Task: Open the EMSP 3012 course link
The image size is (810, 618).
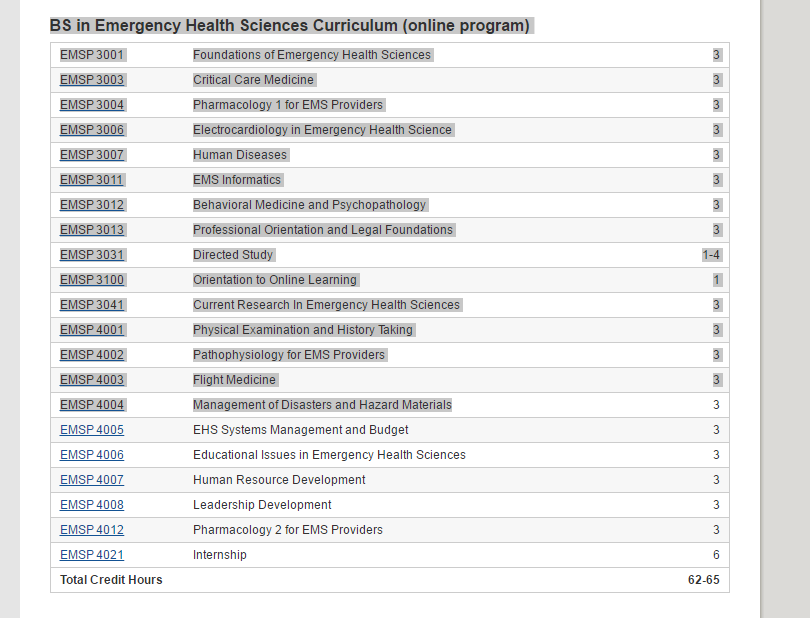Action: [x=92, y=205]
